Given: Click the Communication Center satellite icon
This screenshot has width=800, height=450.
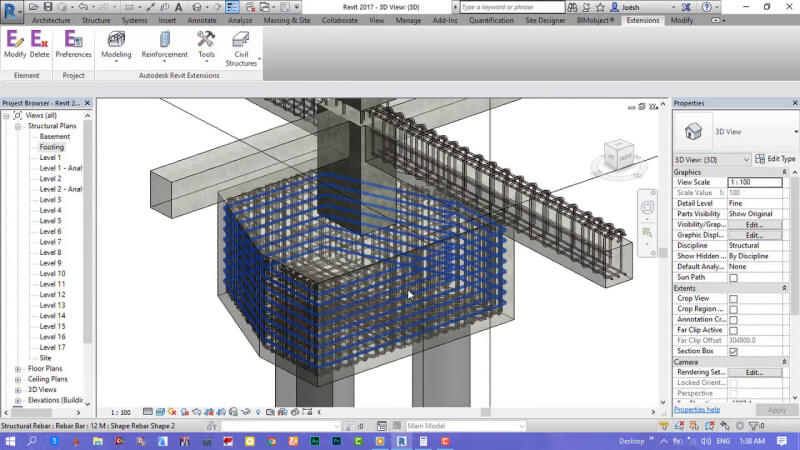Looking at the screenshot, I should pyautogui.click(x=586, y=7).
